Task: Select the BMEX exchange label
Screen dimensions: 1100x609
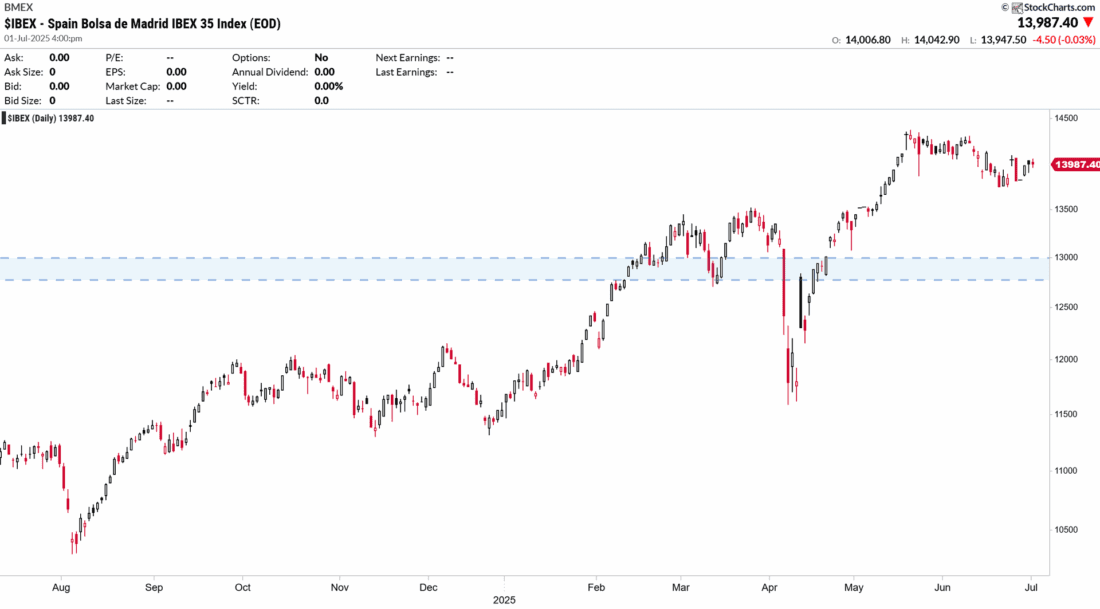Action: (x=18, y=7)
